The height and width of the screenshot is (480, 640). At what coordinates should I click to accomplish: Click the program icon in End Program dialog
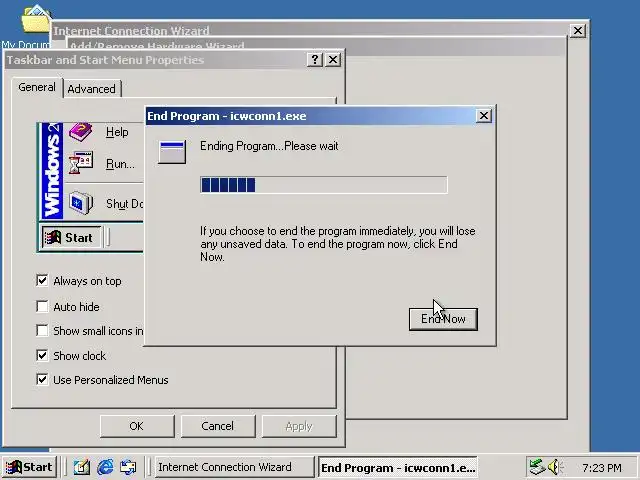coord(172,152)
